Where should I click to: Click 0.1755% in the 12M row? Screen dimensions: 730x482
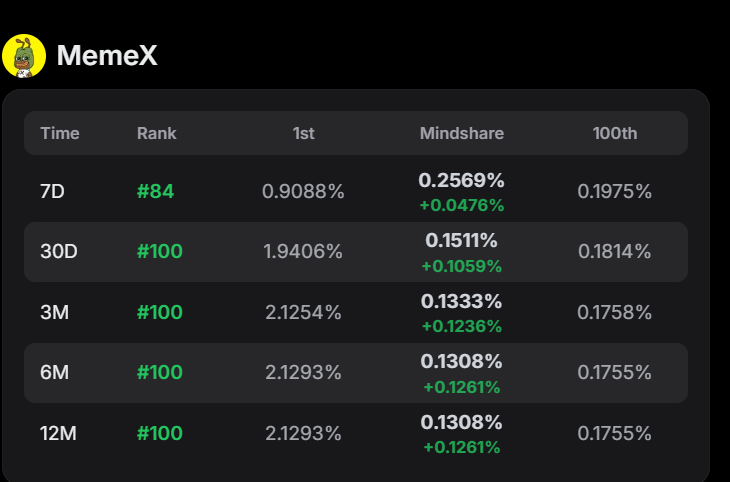[615, 433]
